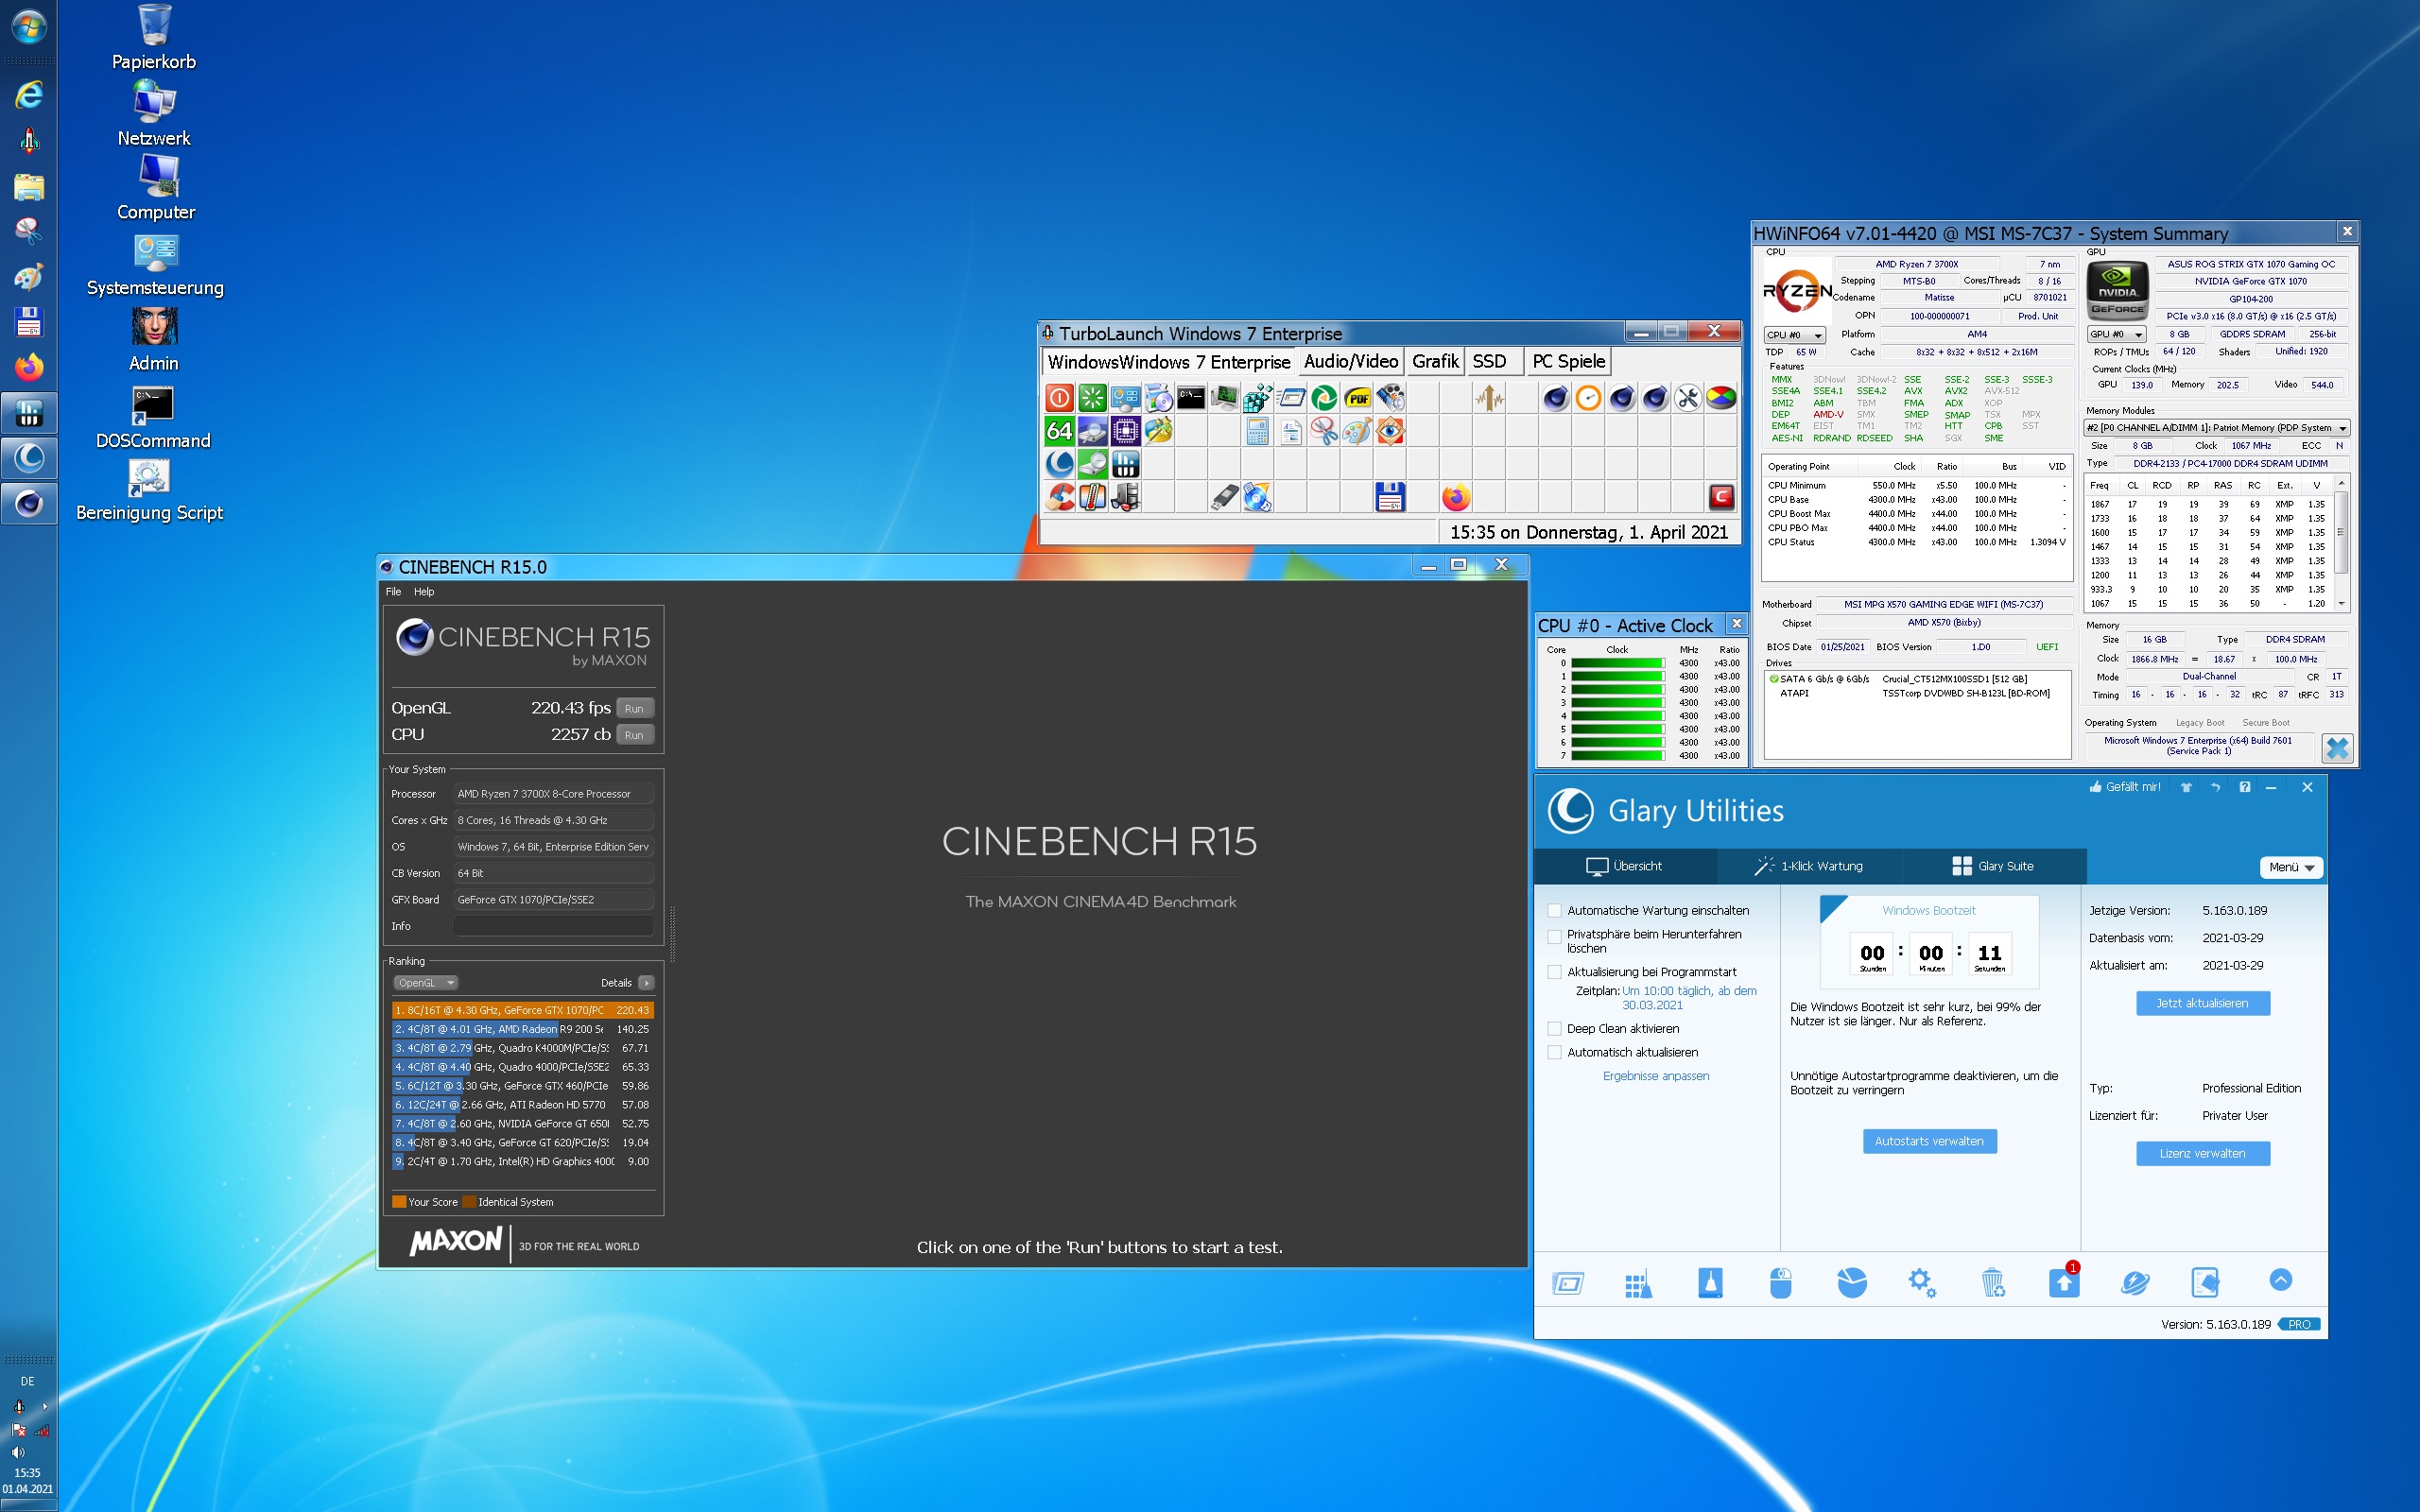The image size is (2420, 1512).
Task: Enable Automatische Wartung einschalten checkbox
Action: click(x=1554, y=910)
